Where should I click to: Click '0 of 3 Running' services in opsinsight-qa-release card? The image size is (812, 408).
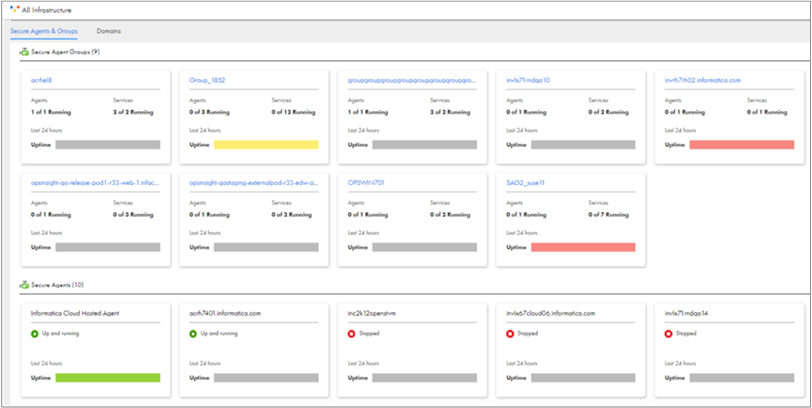pos(133,215)
